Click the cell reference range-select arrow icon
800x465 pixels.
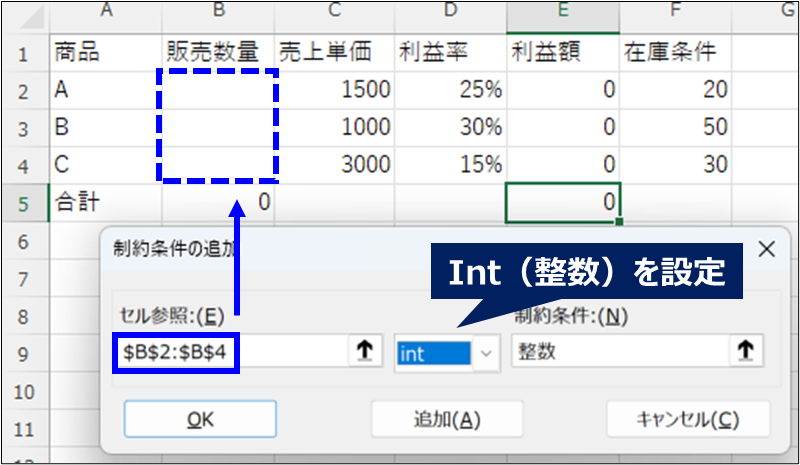coord(363,353)
